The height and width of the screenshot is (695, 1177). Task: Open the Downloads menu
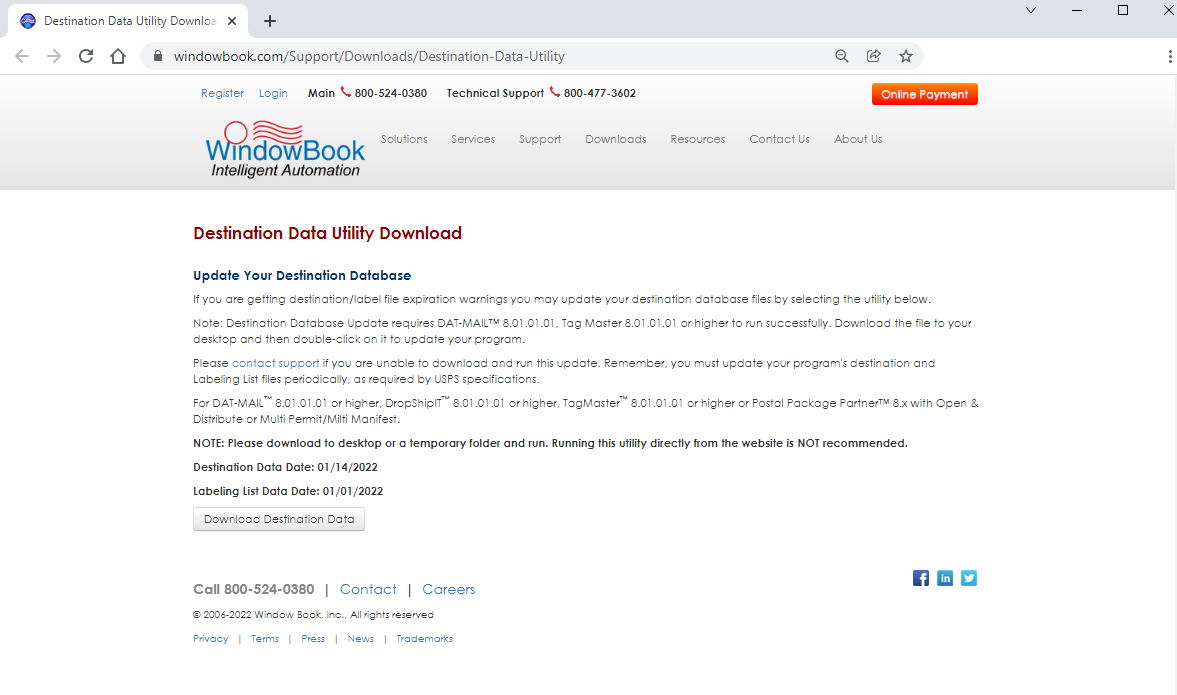(x=616, y=140)
